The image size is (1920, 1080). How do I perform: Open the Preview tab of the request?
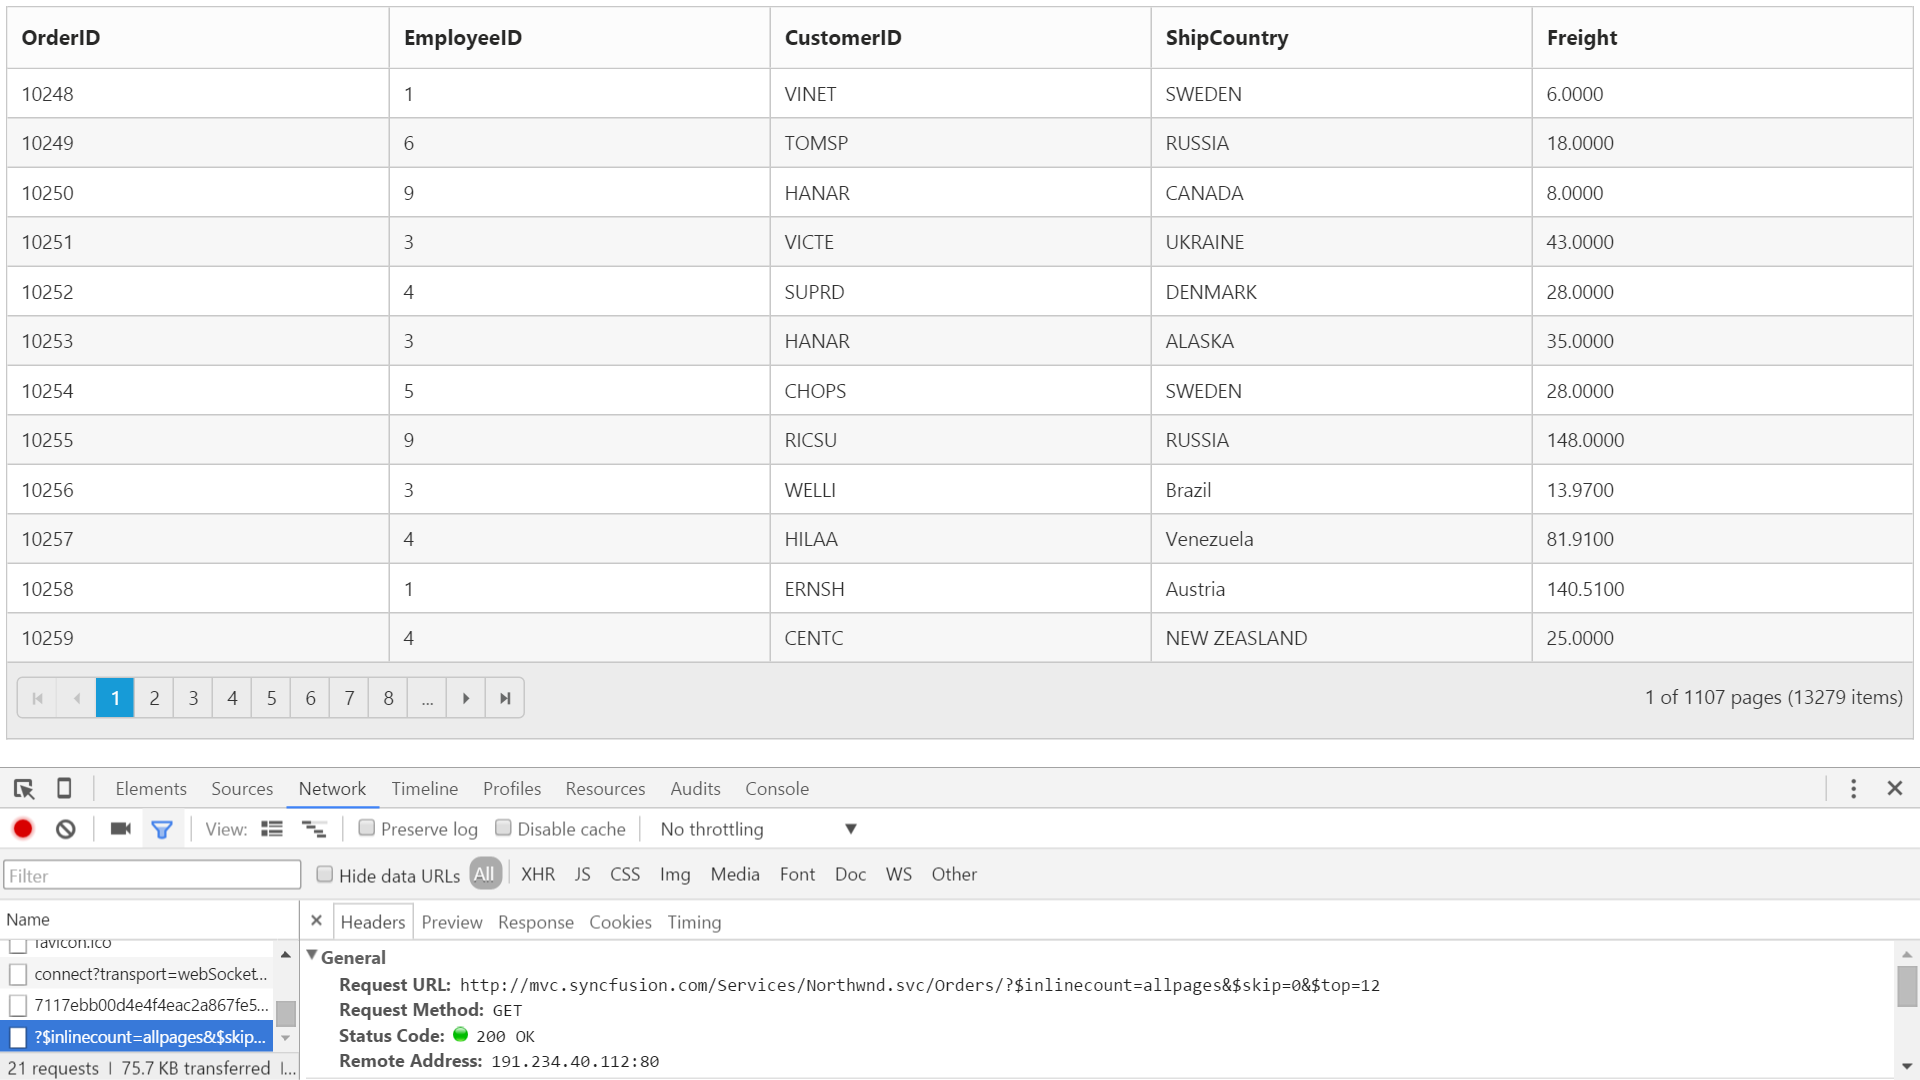[451, 921]
